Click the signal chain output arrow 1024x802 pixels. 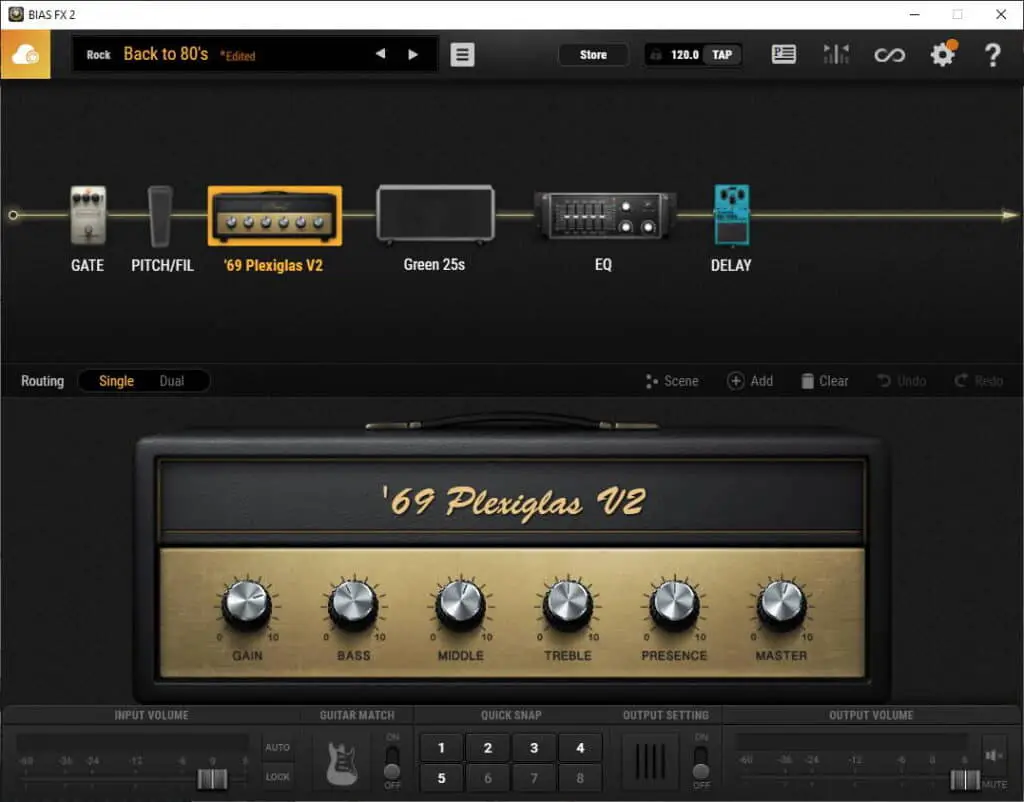click(x=1010, y=214)
